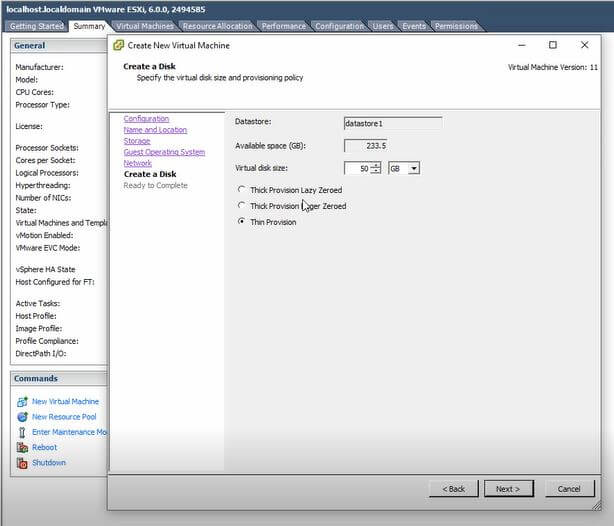
Task: Minimize the Create New Virtual Machine dialog
Action: (522, 45)
